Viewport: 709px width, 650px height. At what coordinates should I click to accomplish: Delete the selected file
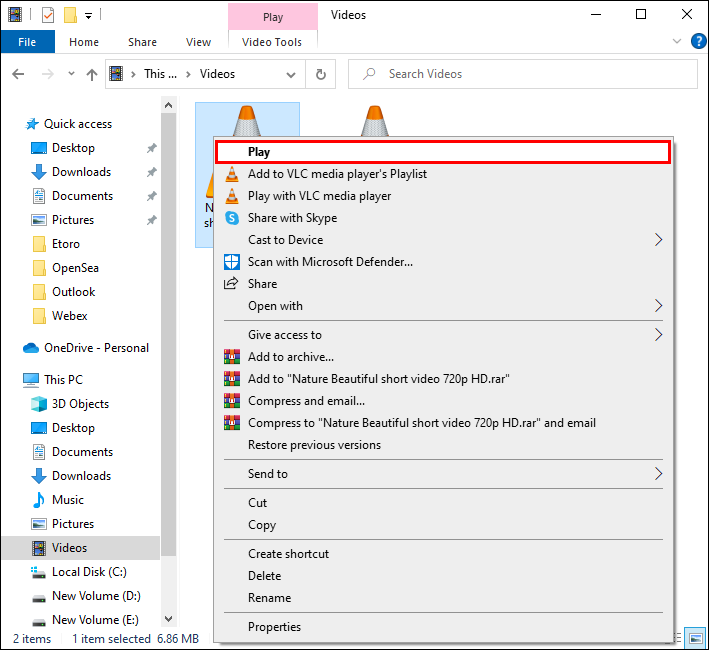pyautogui.click(x=443, y=576)
